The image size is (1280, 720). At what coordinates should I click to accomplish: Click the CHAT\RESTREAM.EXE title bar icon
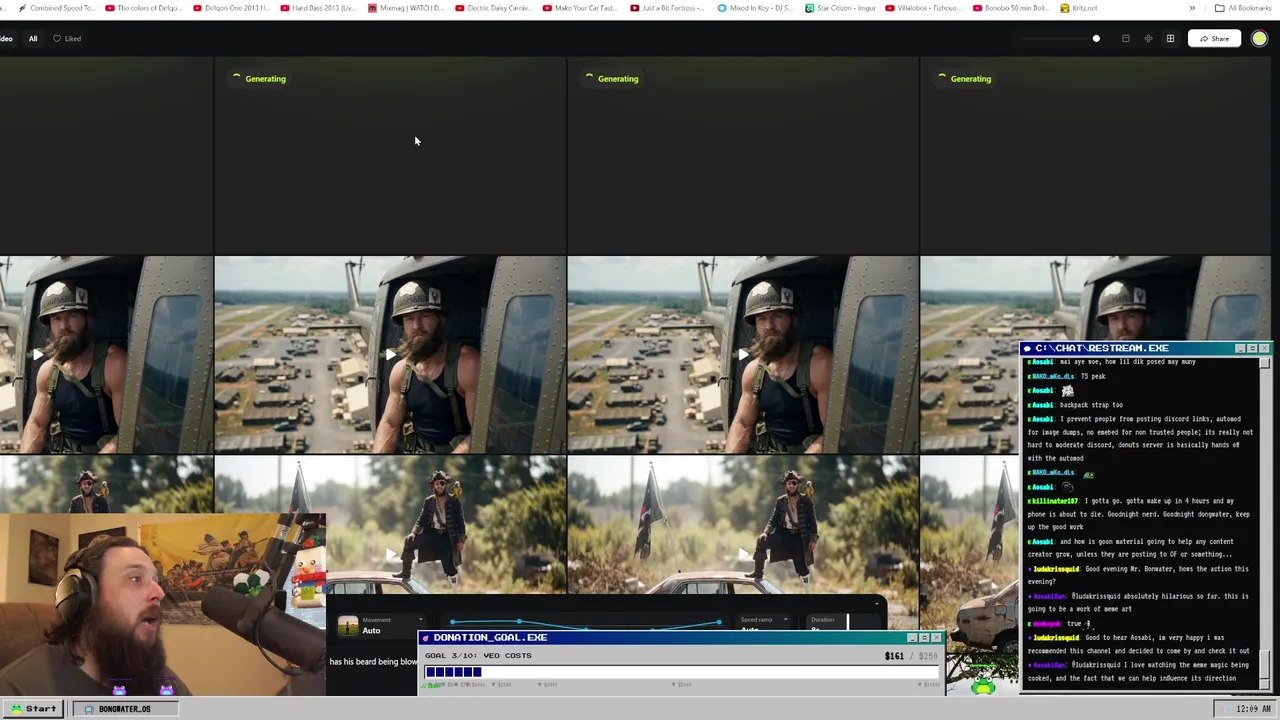(x=1027, y=348)
